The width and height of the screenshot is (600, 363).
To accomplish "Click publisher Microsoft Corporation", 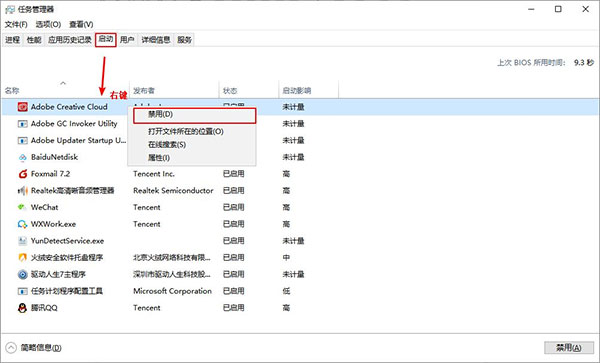I will tap(172, 291).
